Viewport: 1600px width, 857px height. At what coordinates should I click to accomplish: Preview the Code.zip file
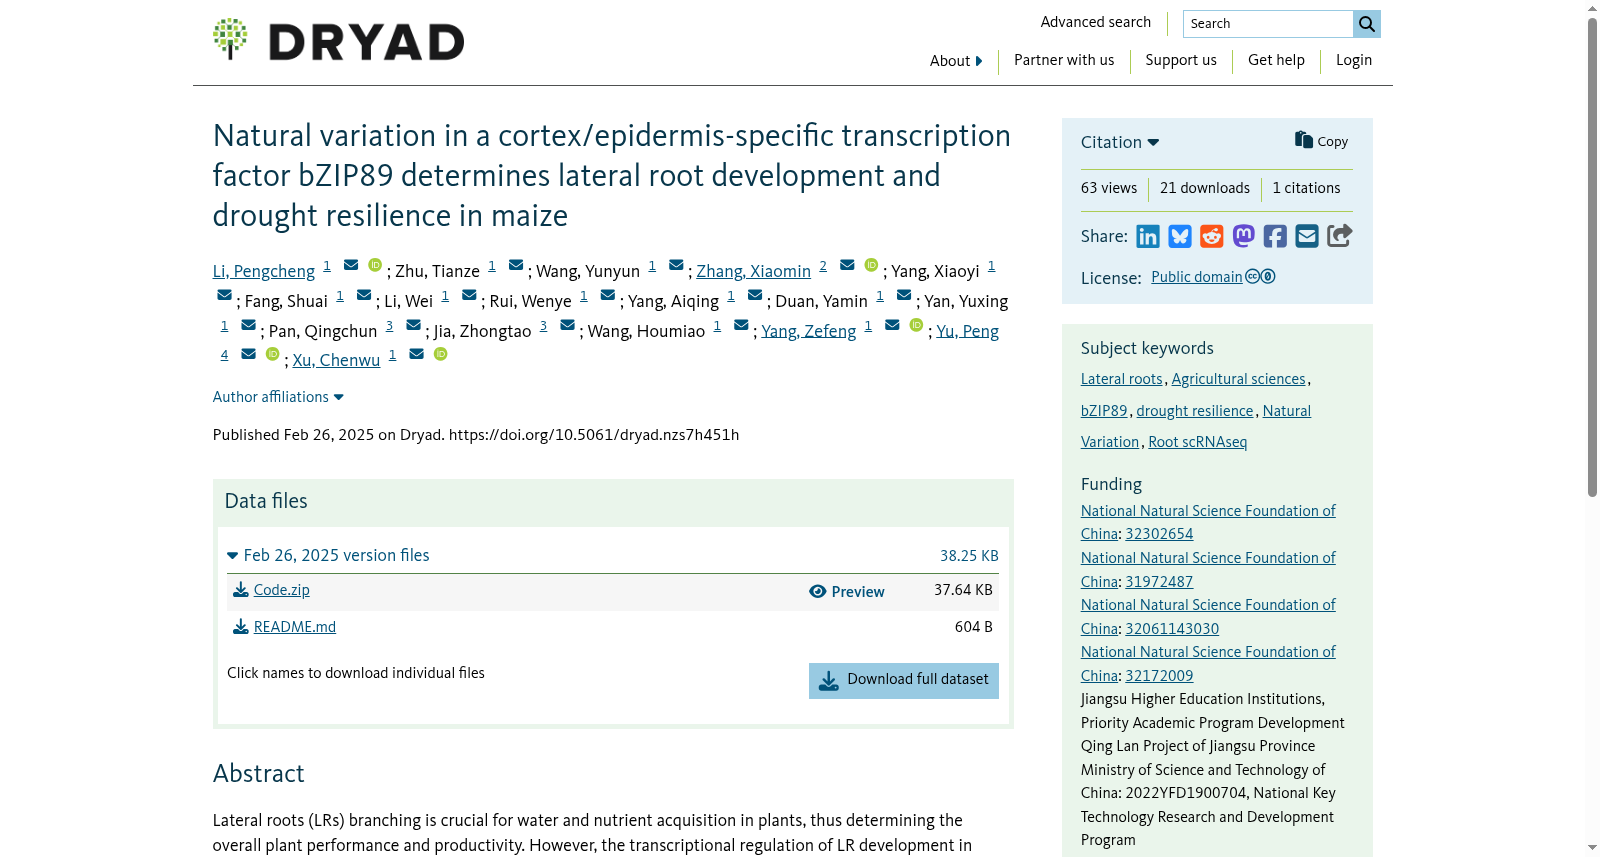[x=847, y=591]
